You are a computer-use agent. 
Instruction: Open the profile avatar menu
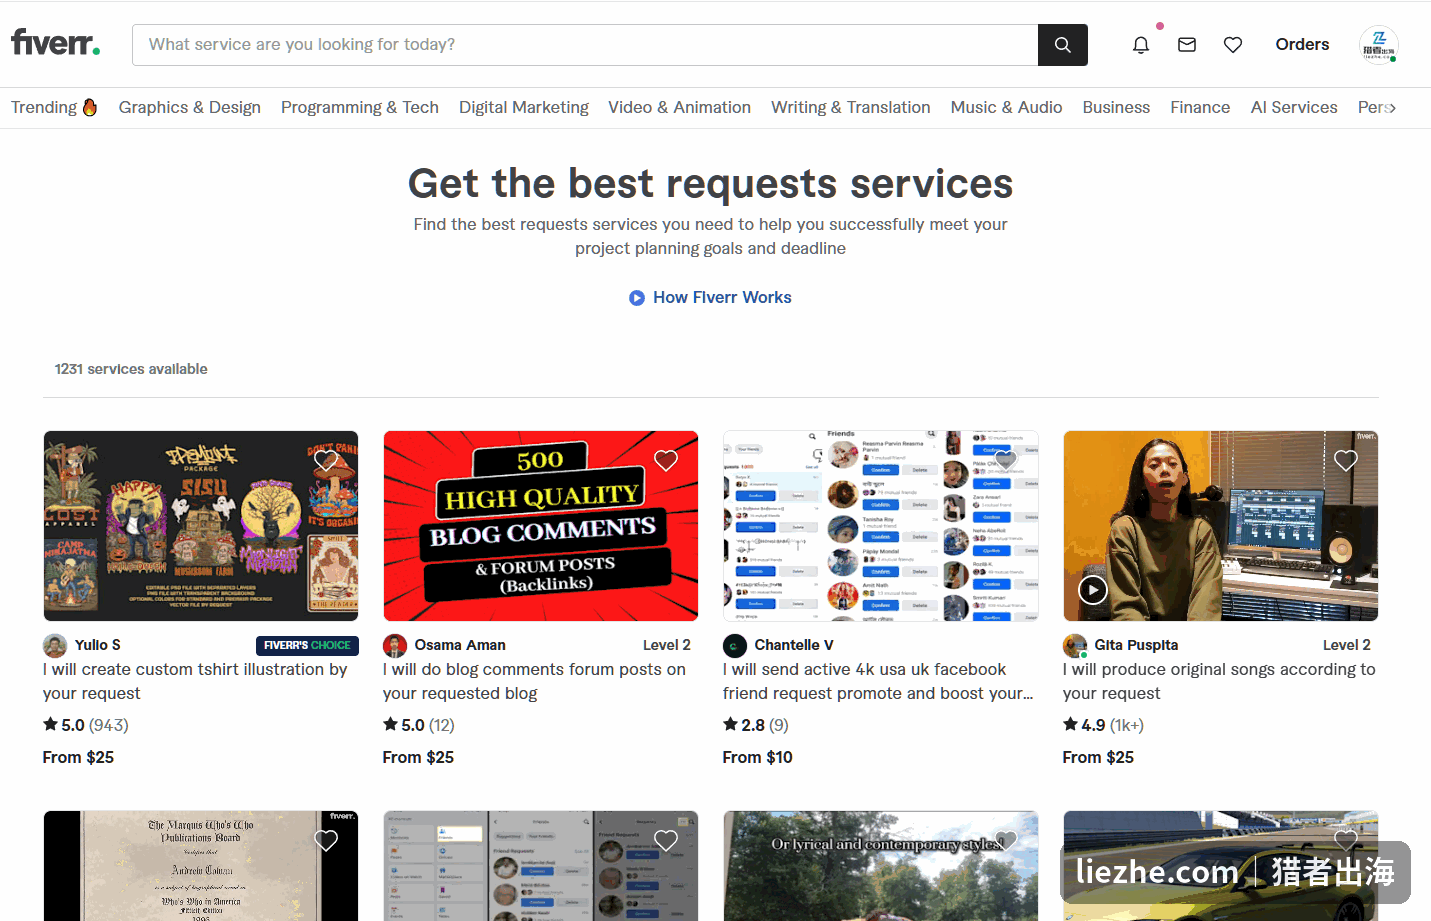click(x=1379, y=45)
